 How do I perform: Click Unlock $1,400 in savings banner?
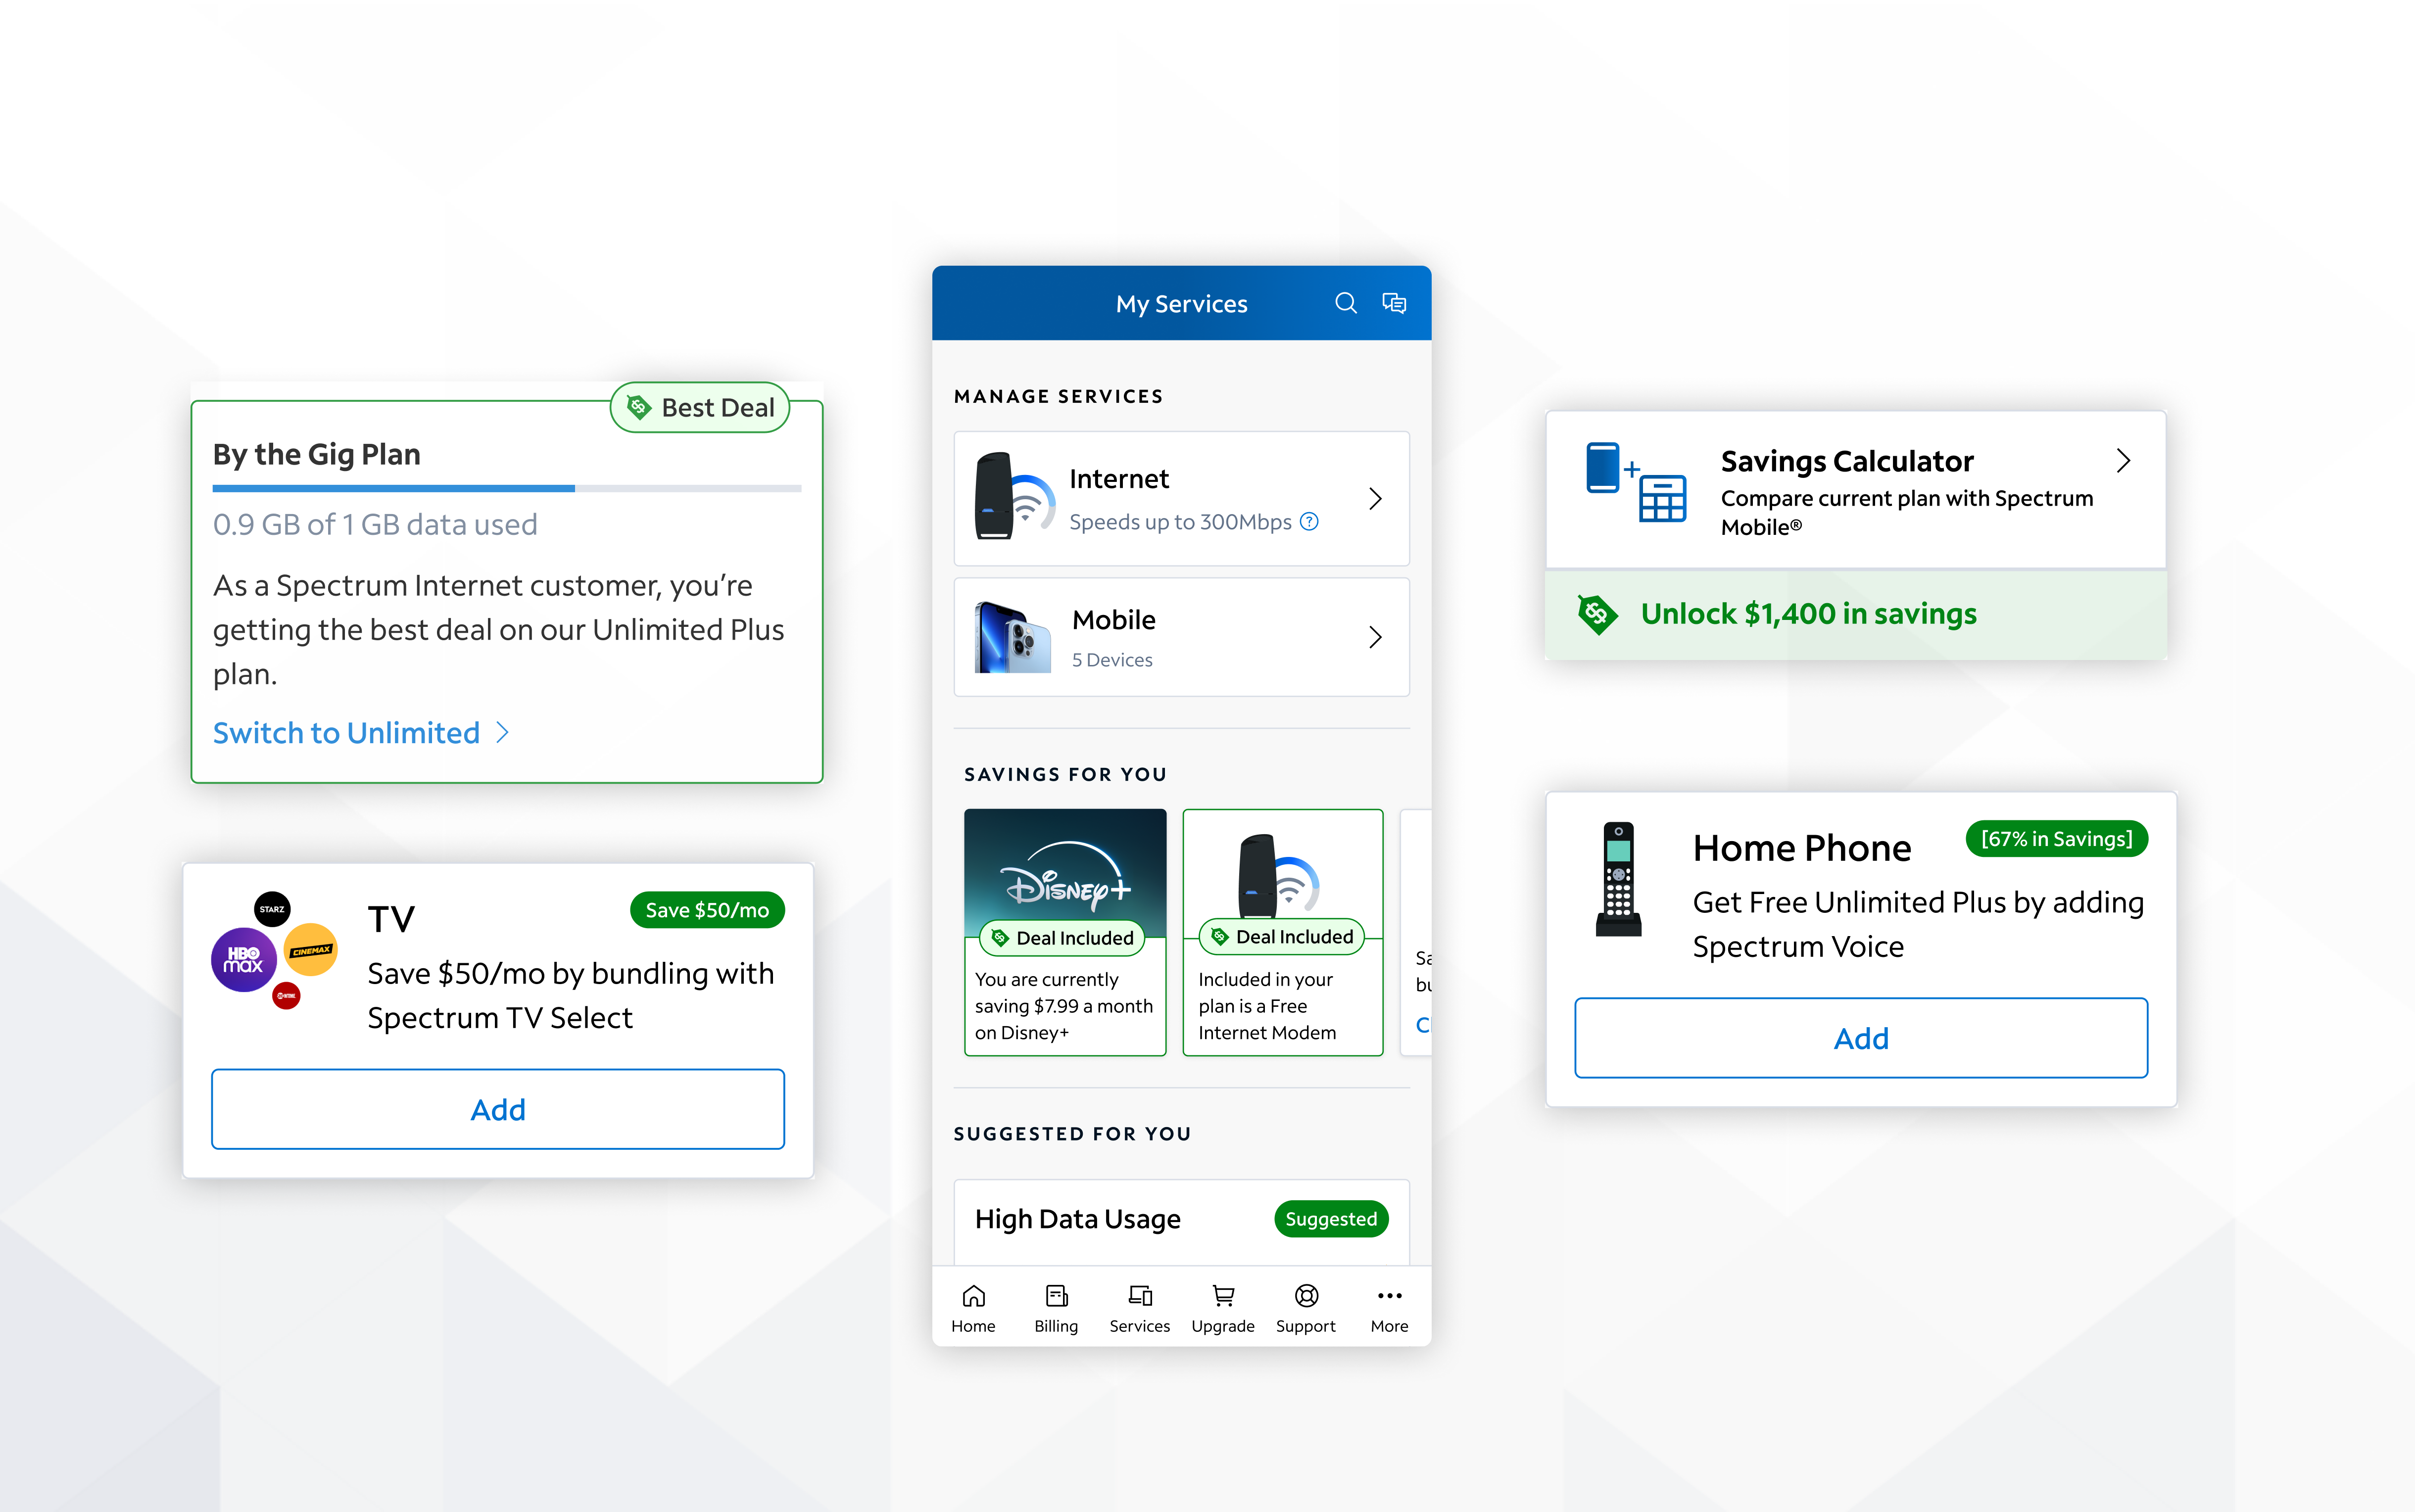1856,614
